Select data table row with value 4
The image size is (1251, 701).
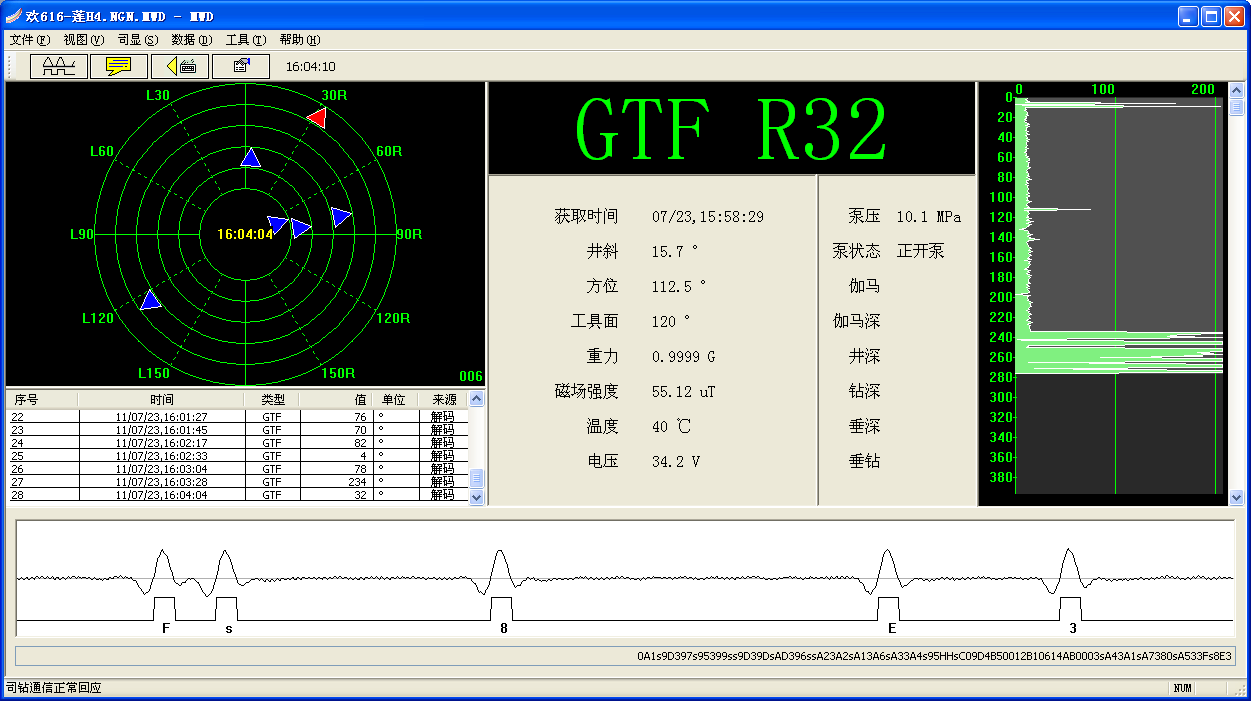(237, 455)
